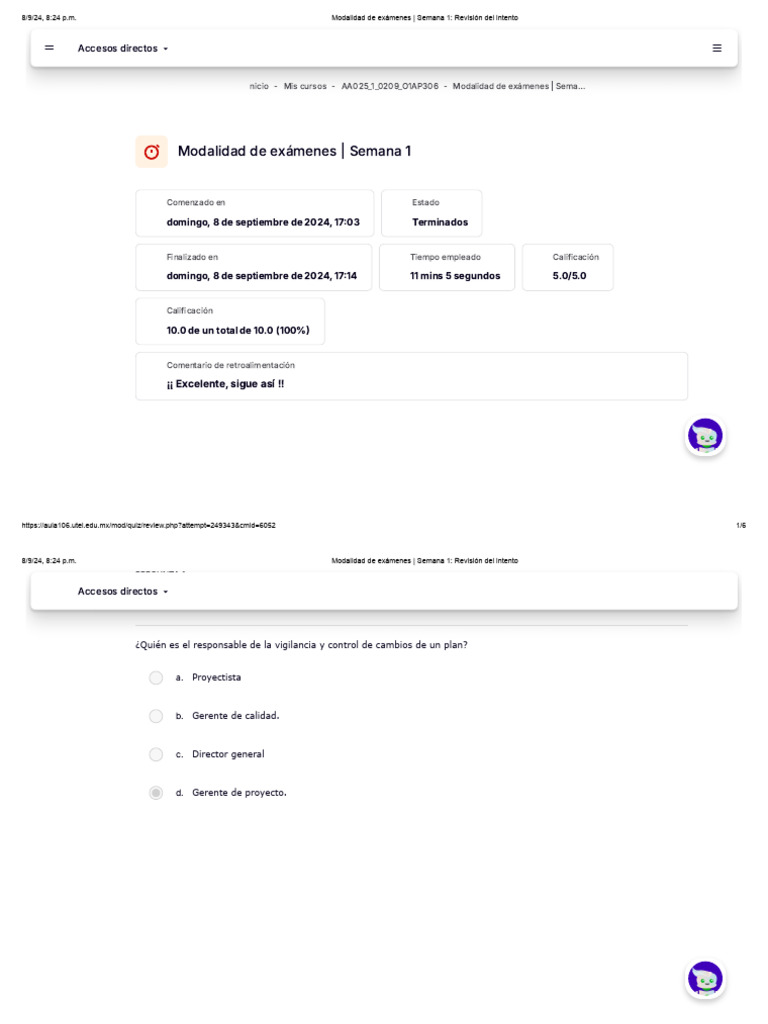The height and width of the screenshot is (1024, 768).
Task: Open the chatbot assistant beside the feedback comment
Action: coord(705,437)
